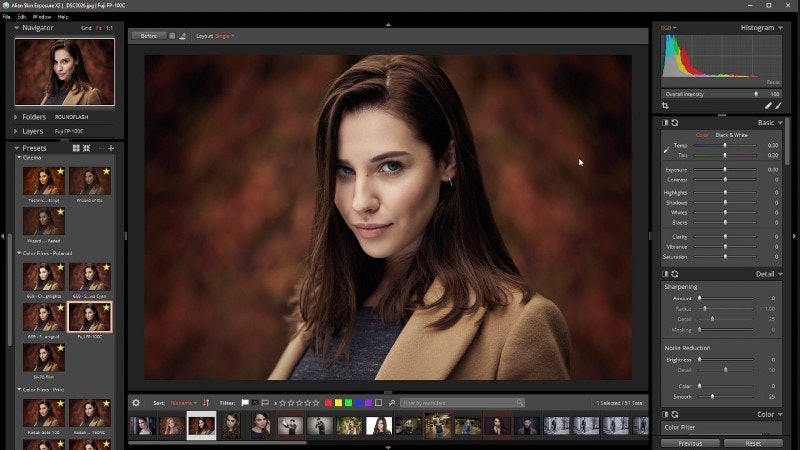Image resolution: width=800 pixels, height=450 pixels.
Task: Expand the Layers panel
Action: click(x=15, y=131)
